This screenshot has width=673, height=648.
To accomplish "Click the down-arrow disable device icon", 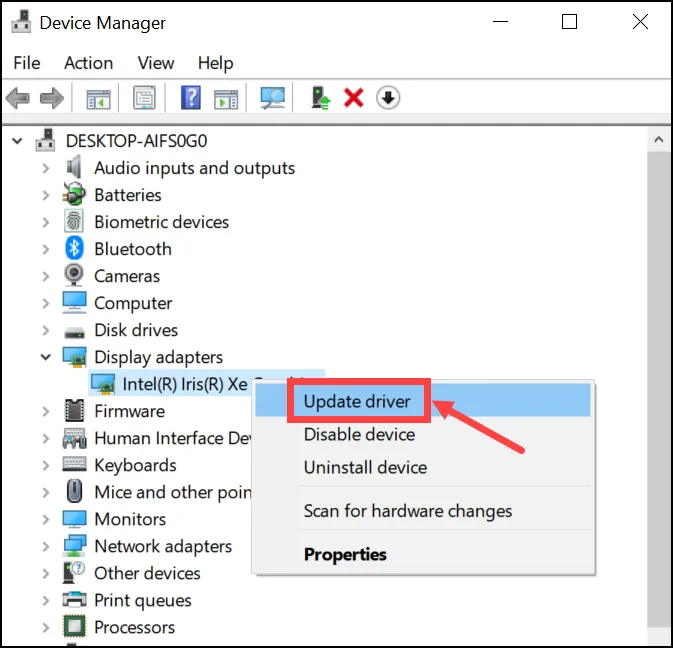I will pos(388,98).
